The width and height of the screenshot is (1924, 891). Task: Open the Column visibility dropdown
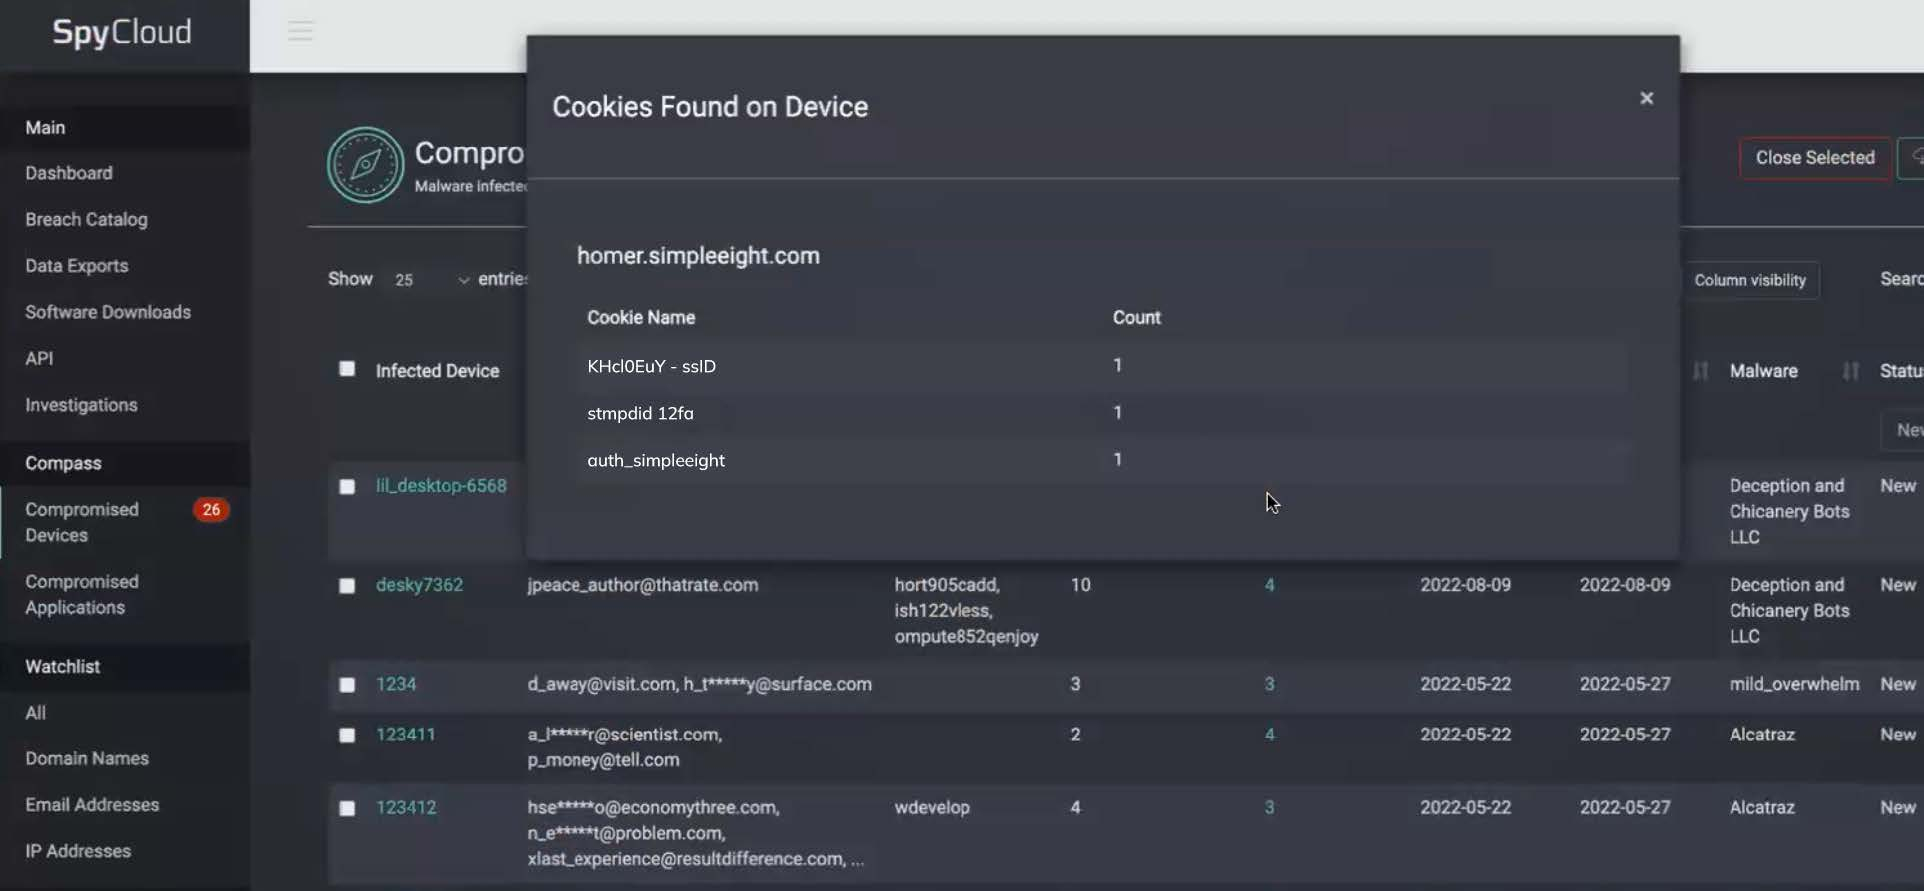pos(1750,280)
